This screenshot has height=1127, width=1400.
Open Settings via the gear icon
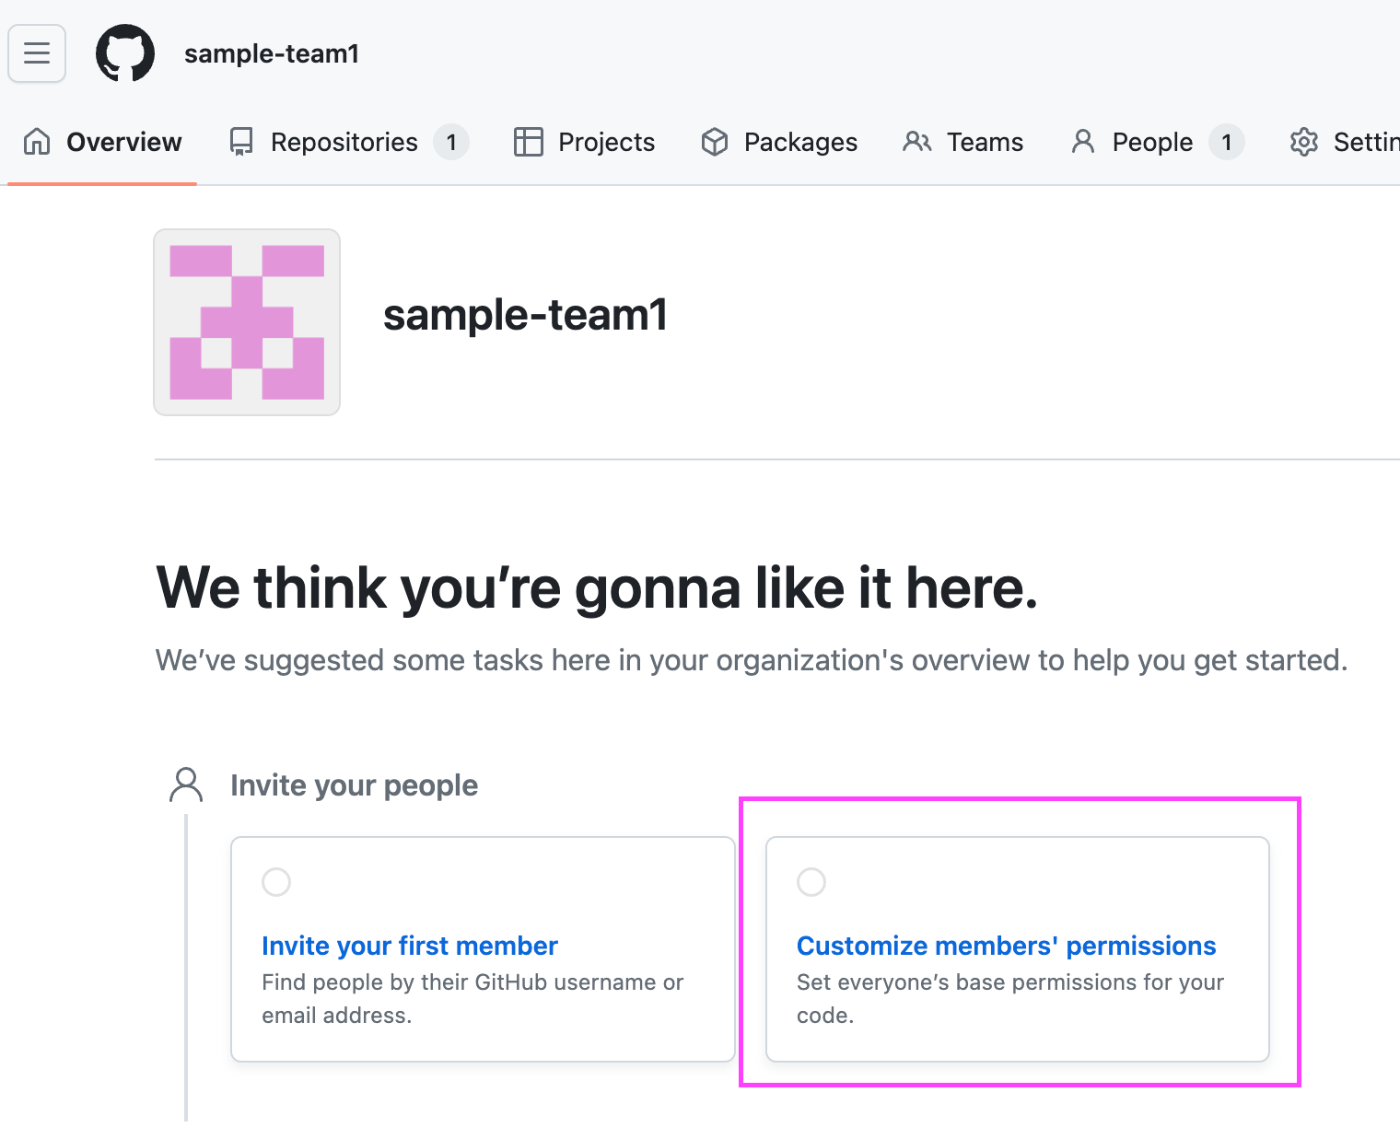(1303, 141)
